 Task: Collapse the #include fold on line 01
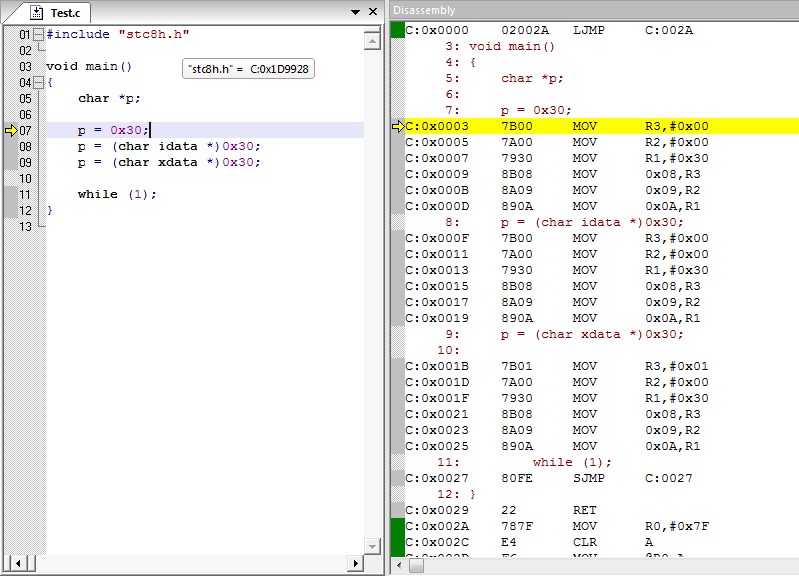(x=38, y=35)
